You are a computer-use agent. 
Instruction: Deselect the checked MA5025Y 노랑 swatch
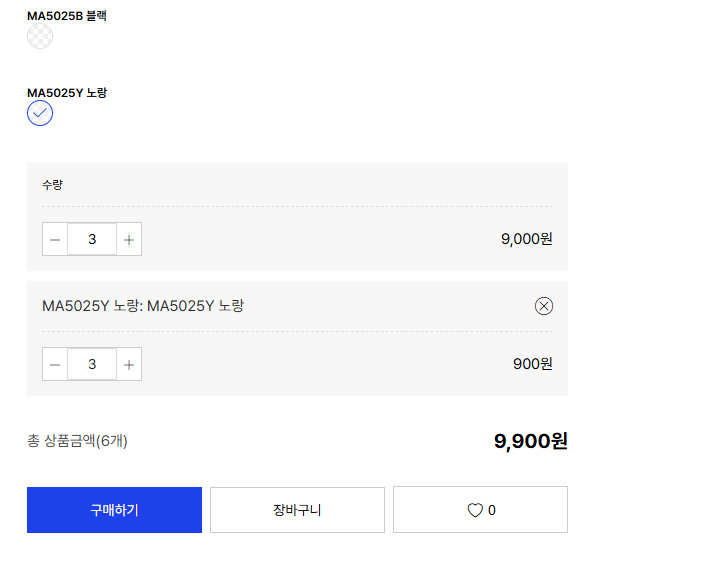[40, 113]
